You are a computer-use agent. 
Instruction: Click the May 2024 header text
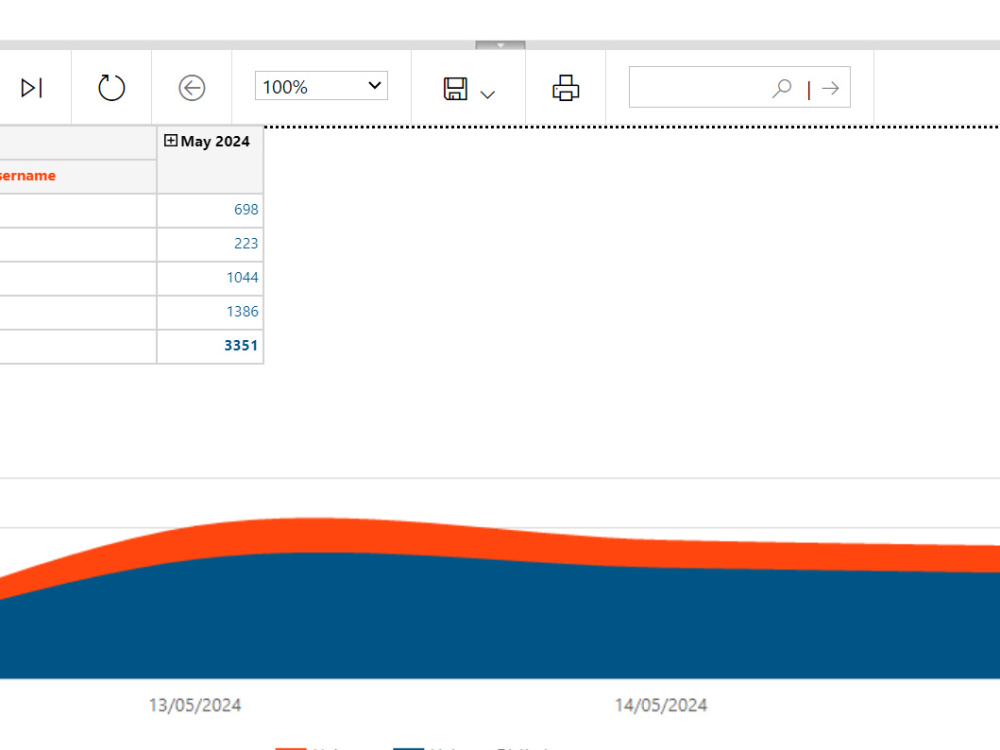click(x=215, y=142)
